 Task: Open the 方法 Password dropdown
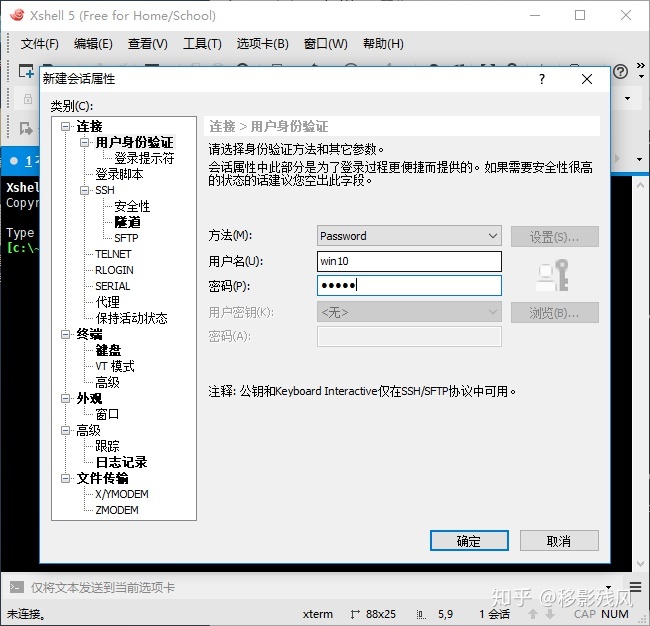click(x=409, y=236)
